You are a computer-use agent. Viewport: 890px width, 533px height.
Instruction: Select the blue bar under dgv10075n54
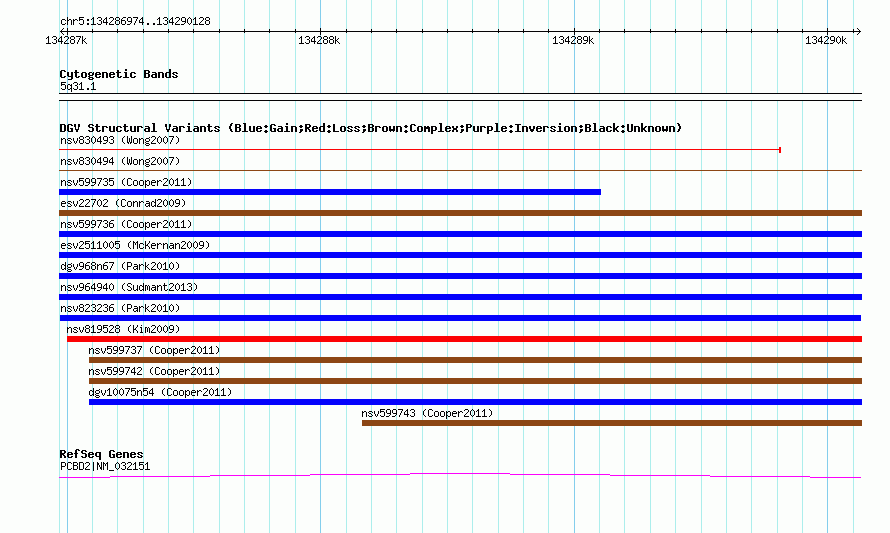click(x=475, y=402)
